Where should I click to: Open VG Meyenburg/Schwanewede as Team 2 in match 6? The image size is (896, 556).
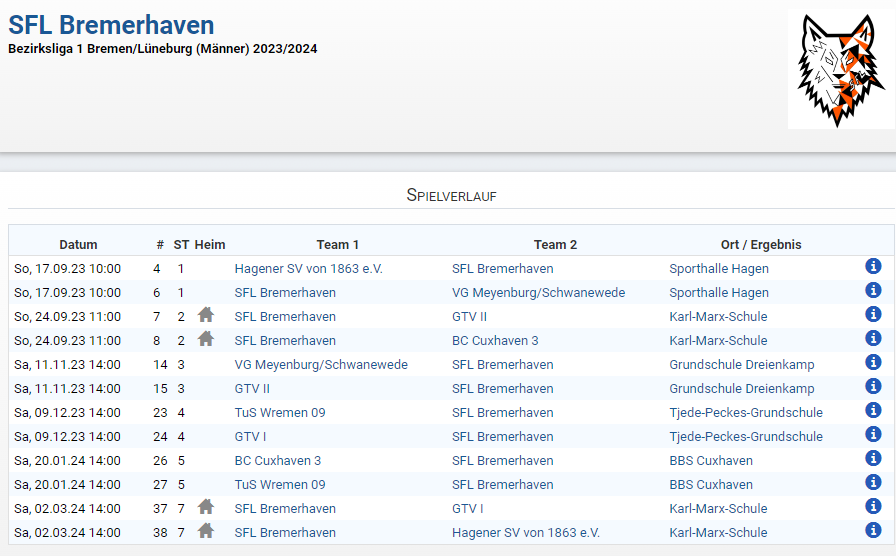pos(538,293)
